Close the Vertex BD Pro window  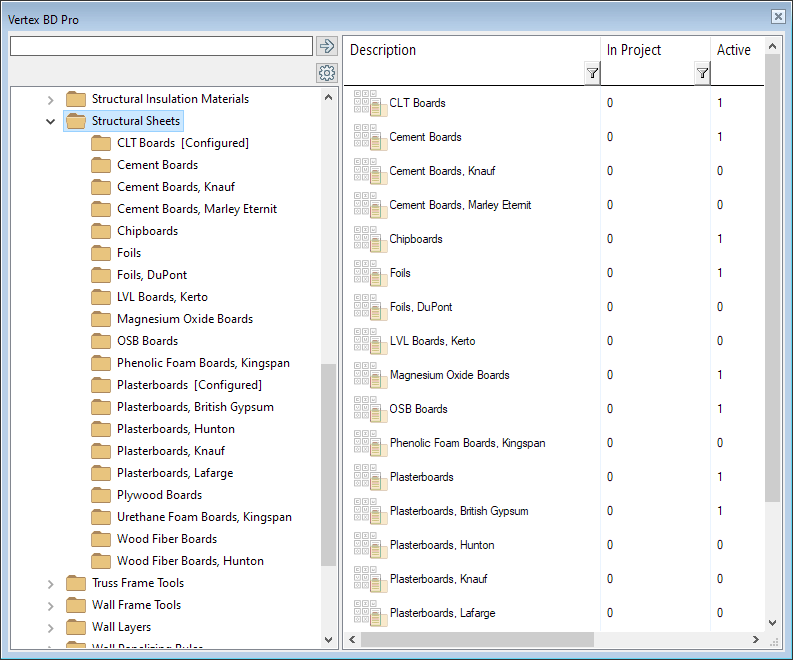click(778, 16)
